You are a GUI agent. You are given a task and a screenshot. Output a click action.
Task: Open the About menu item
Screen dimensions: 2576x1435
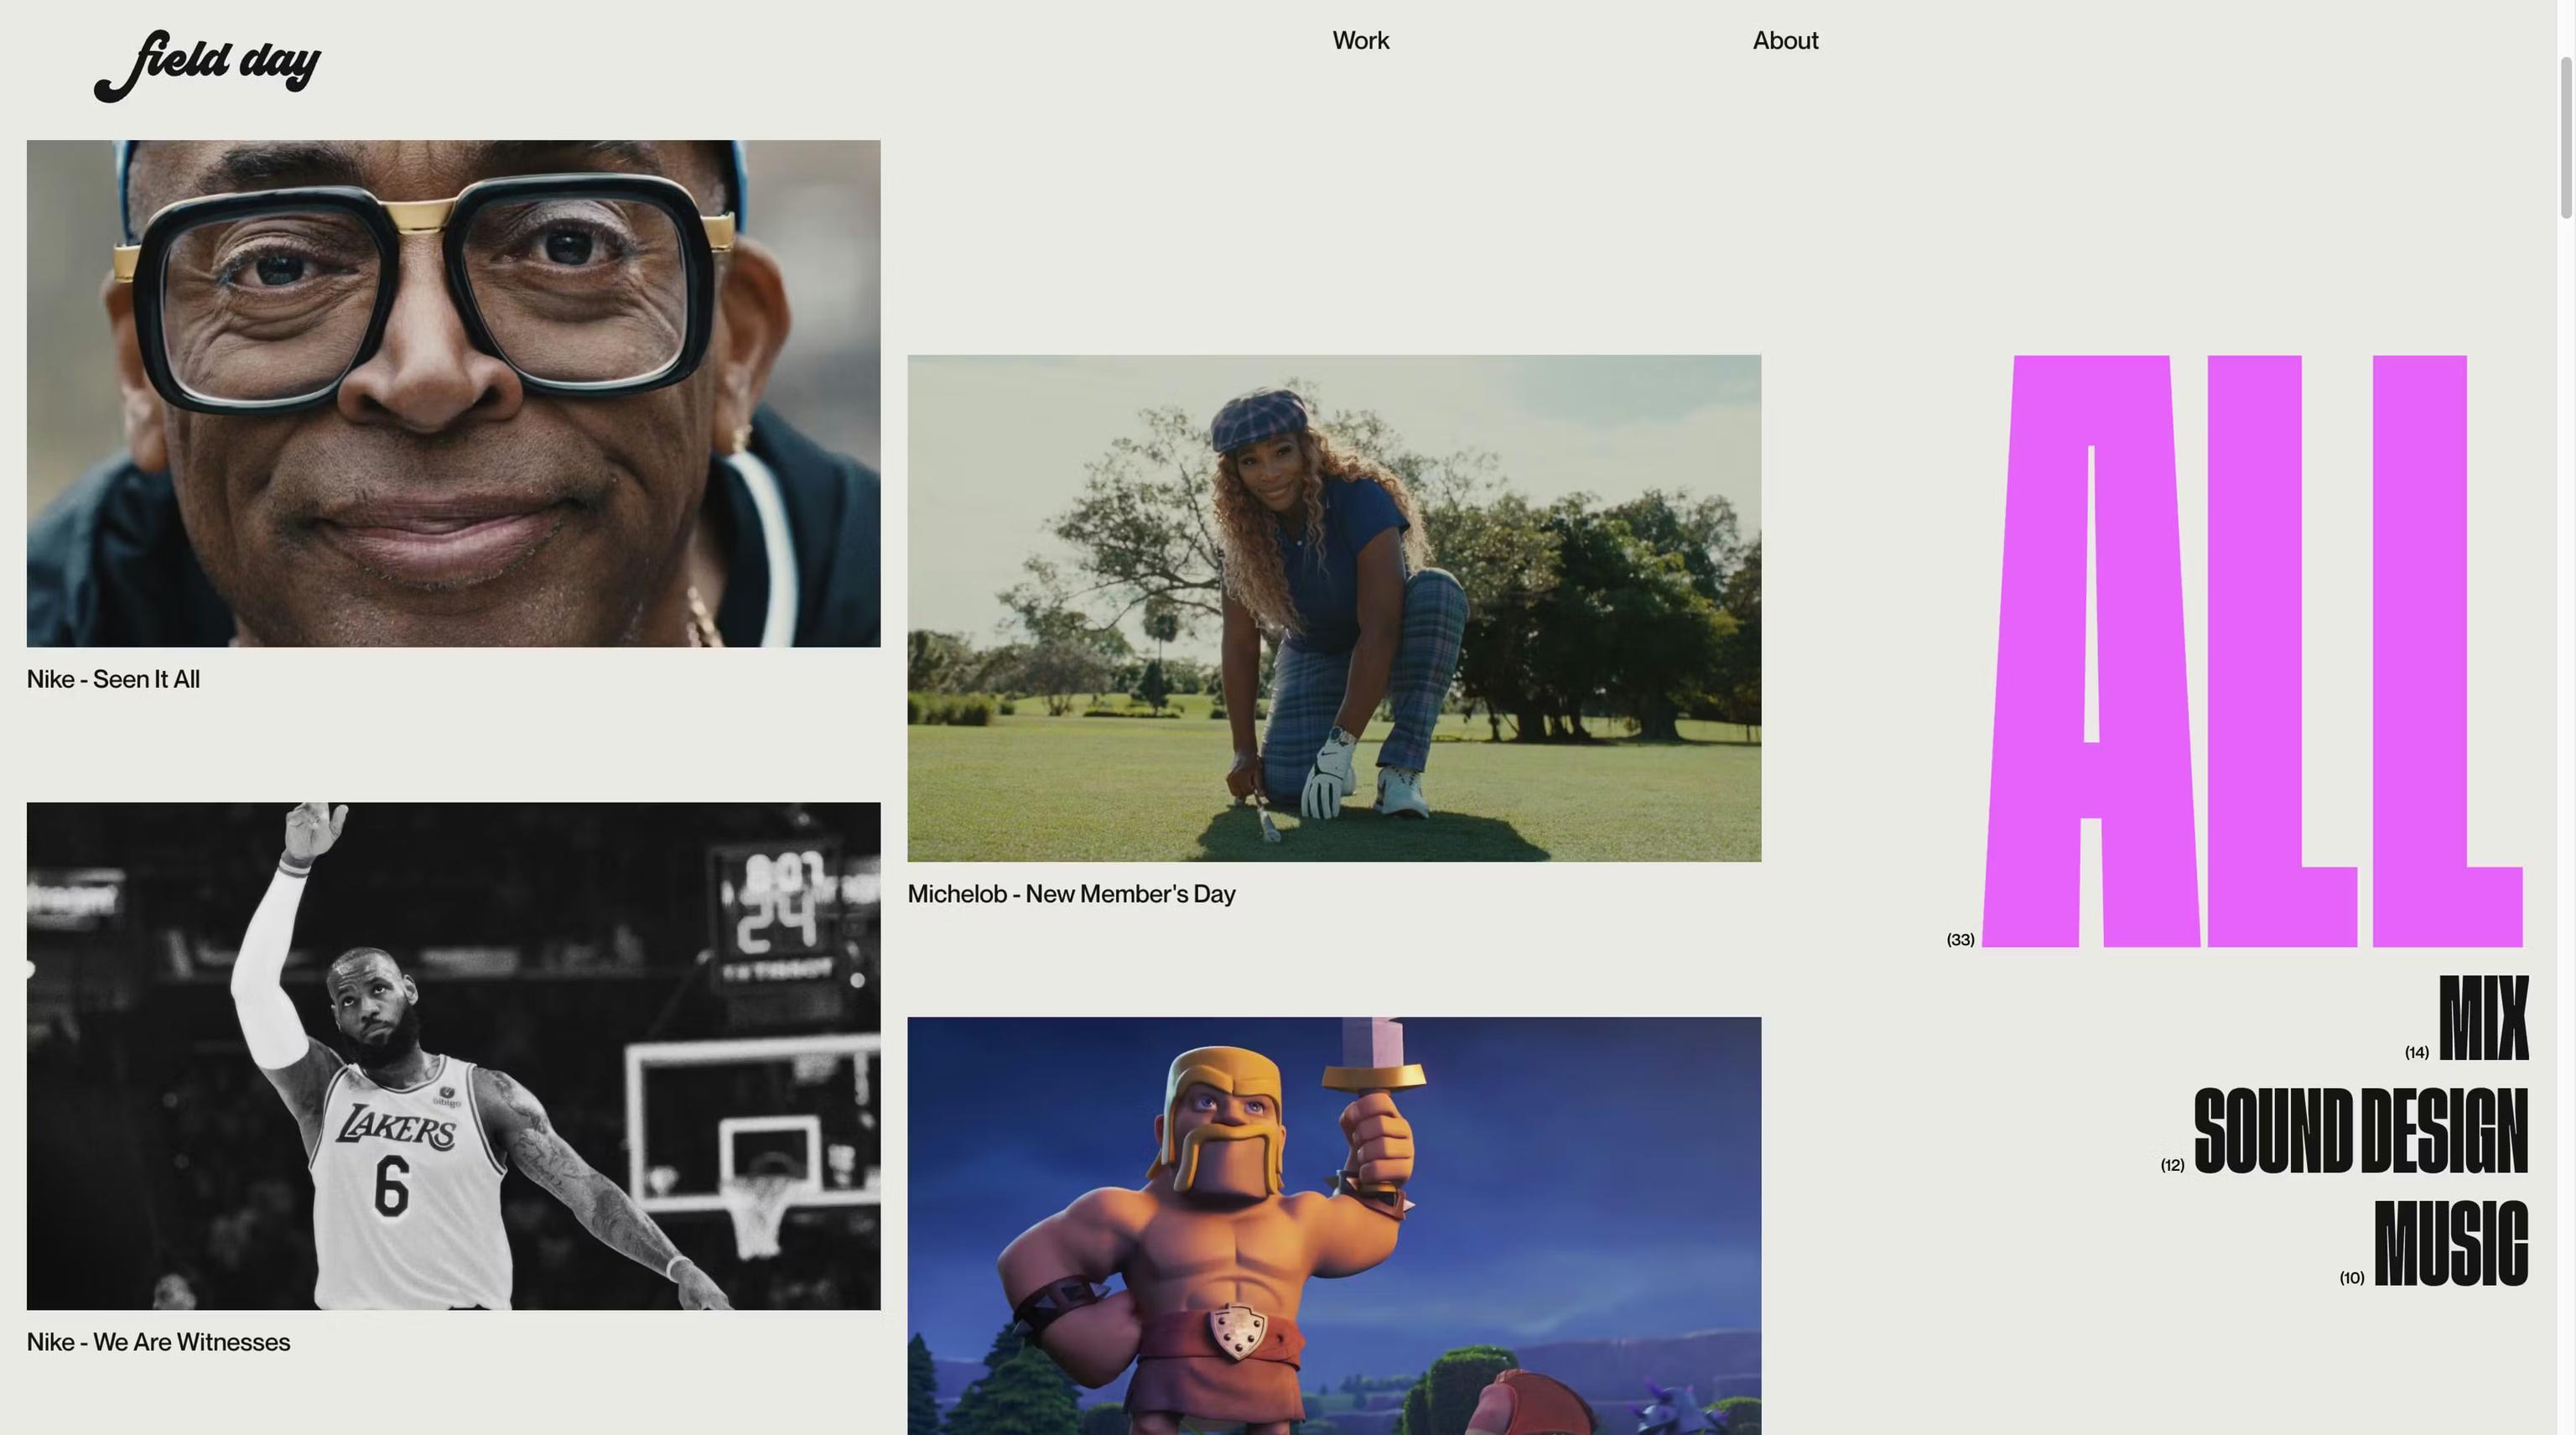click(x=1785, y=41)
